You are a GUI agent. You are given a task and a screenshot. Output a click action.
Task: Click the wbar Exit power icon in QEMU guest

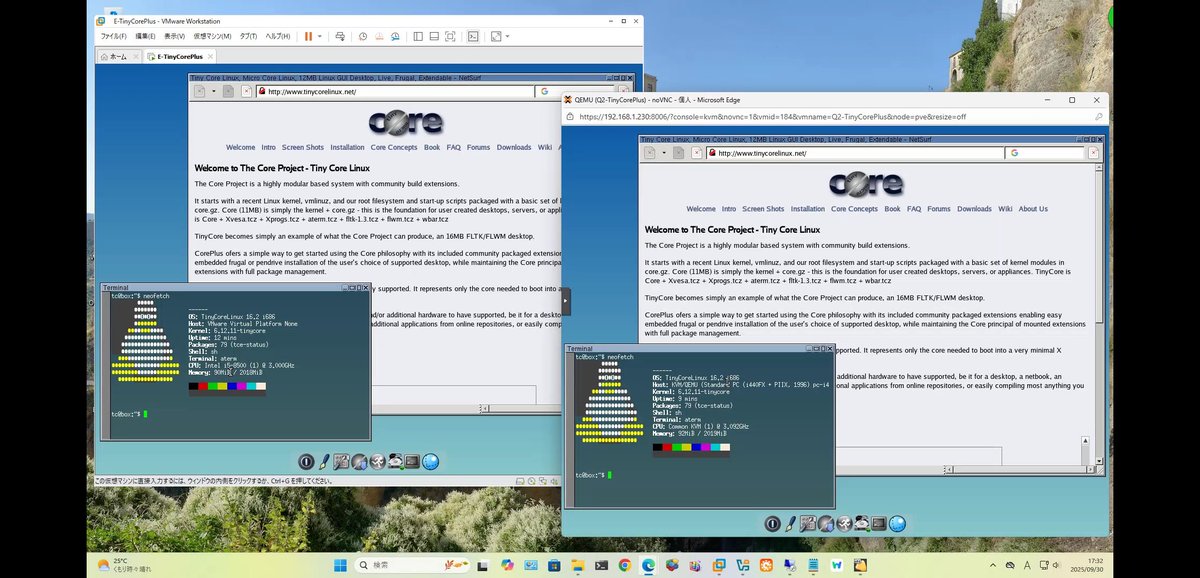(x=772, y=523)
